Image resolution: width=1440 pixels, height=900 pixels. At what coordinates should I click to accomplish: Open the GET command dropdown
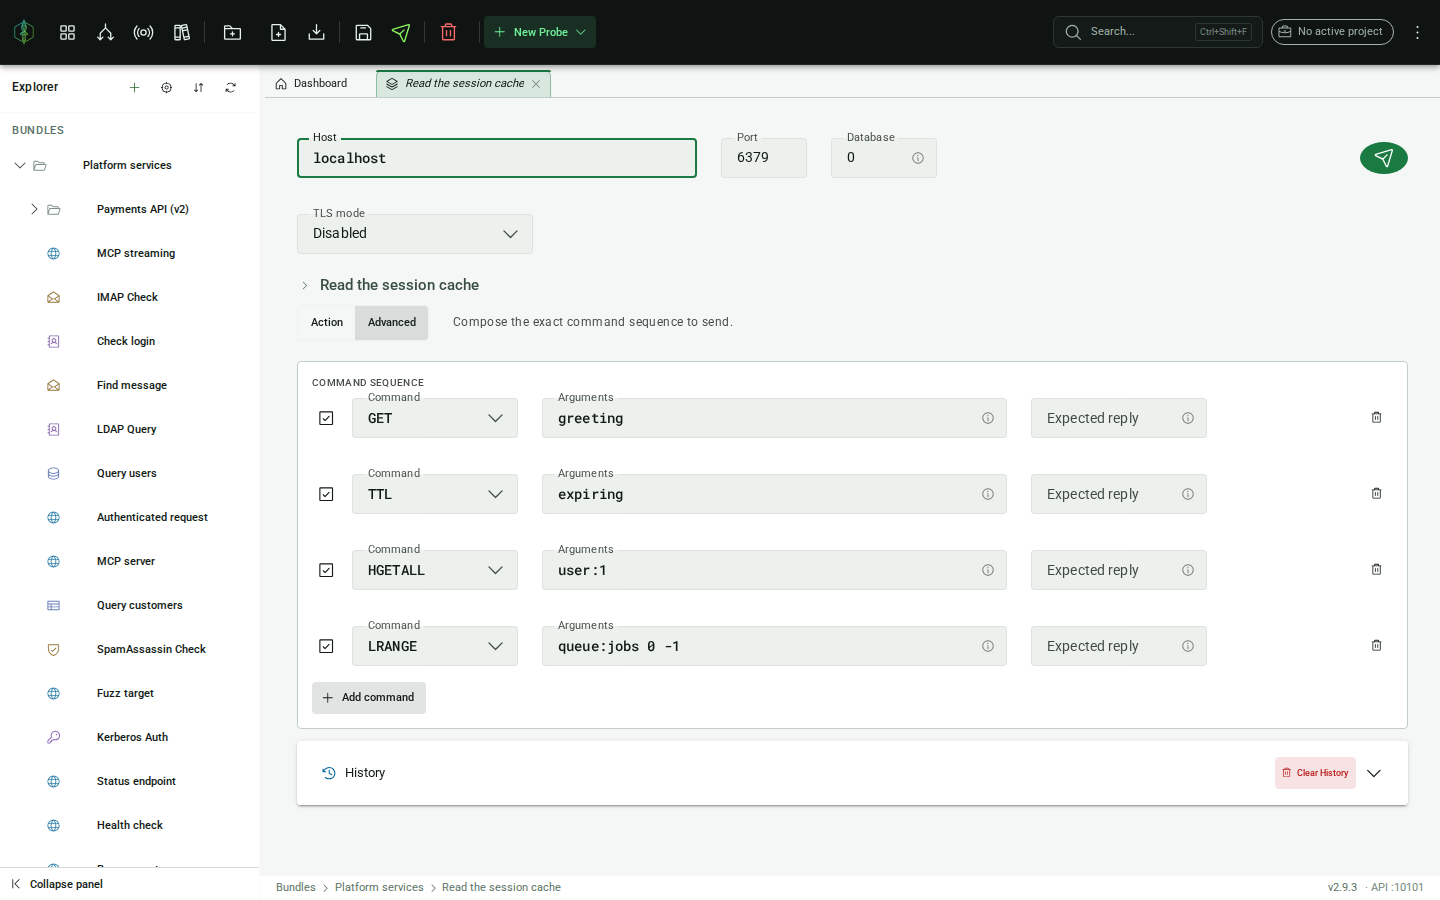pyautogui.click(x=435, y=418)
